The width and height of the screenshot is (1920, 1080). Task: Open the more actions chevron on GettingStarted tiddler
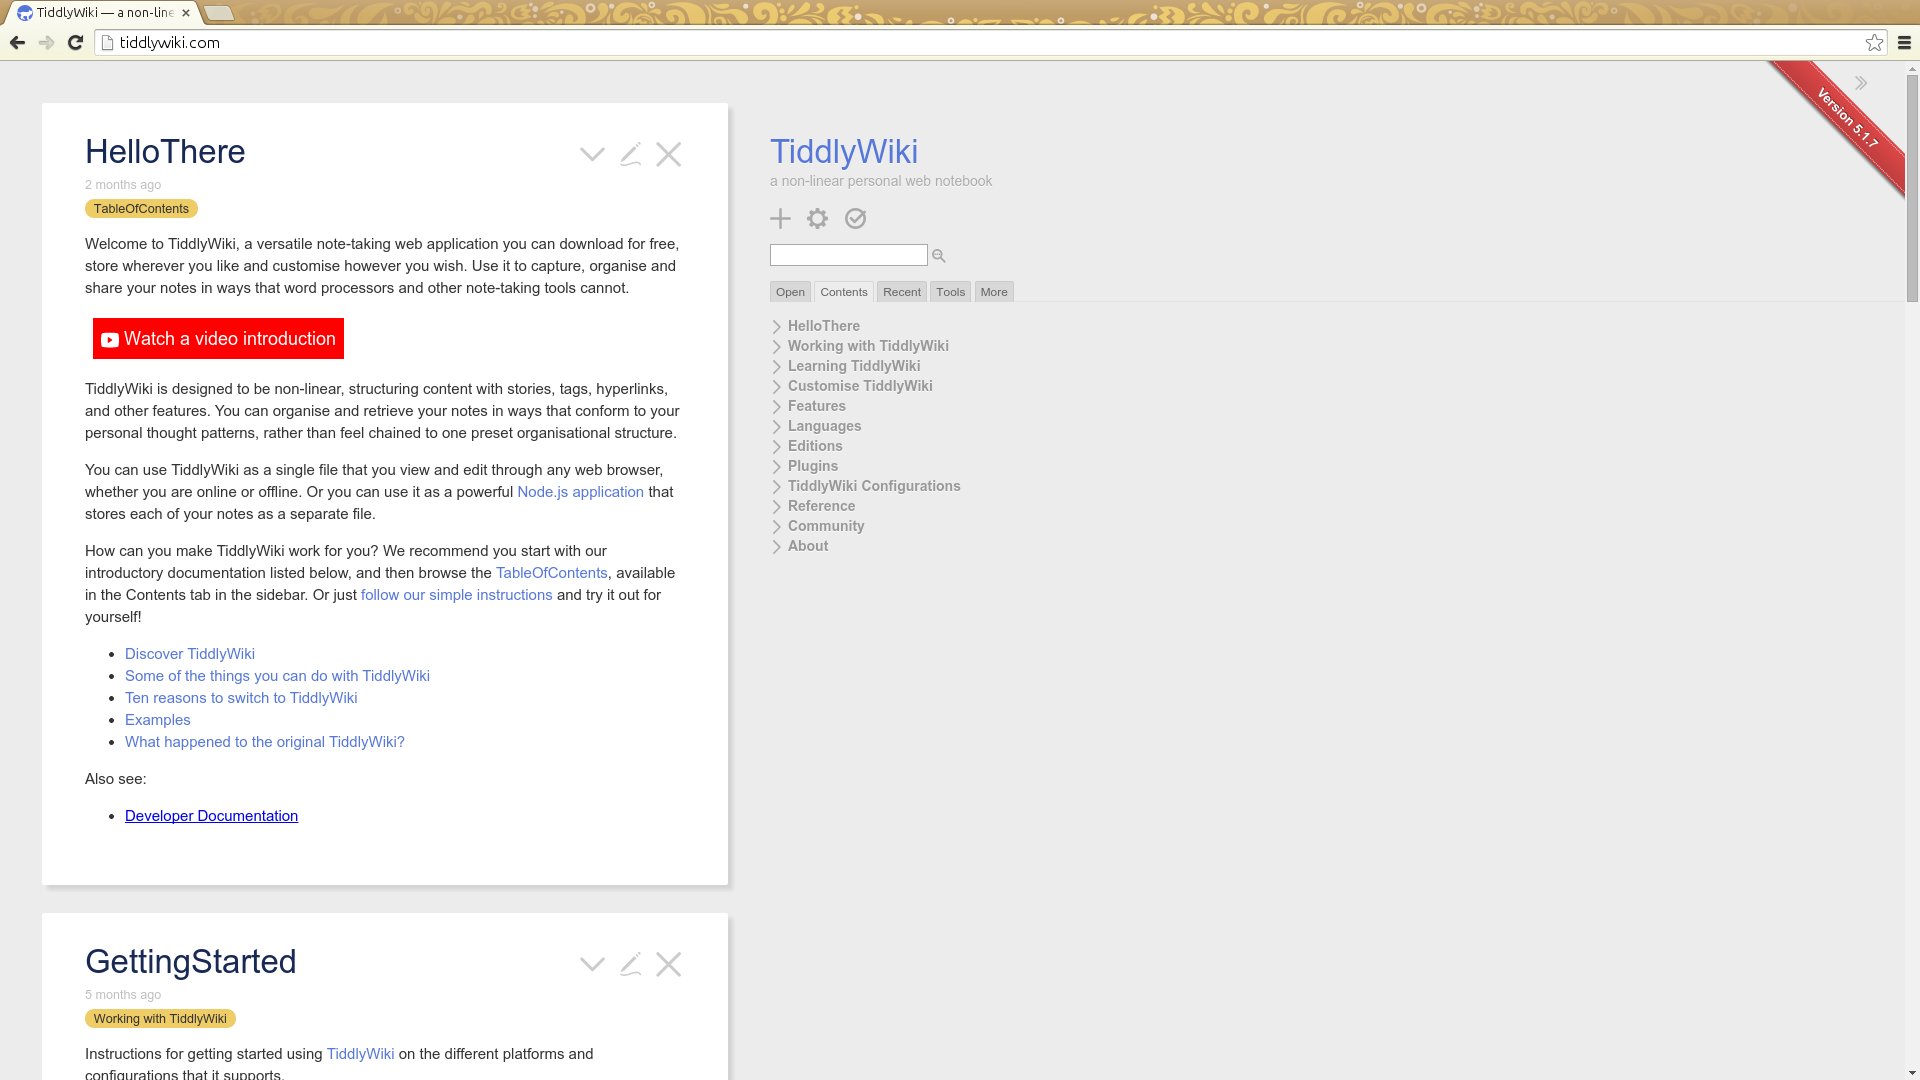coord(592,964)
